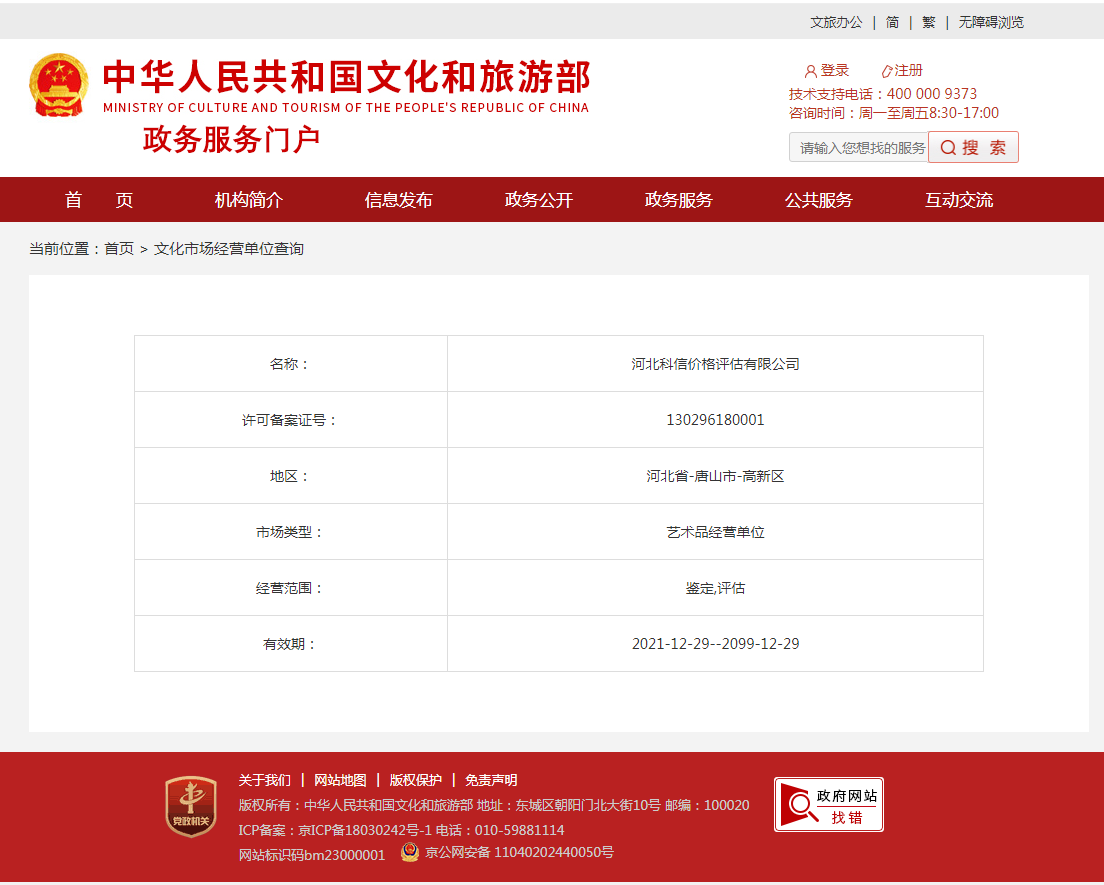Click the national emblem logo
Image resolution: width=1104 pixels, height=885 pixels.
click(x=58, y=86)
